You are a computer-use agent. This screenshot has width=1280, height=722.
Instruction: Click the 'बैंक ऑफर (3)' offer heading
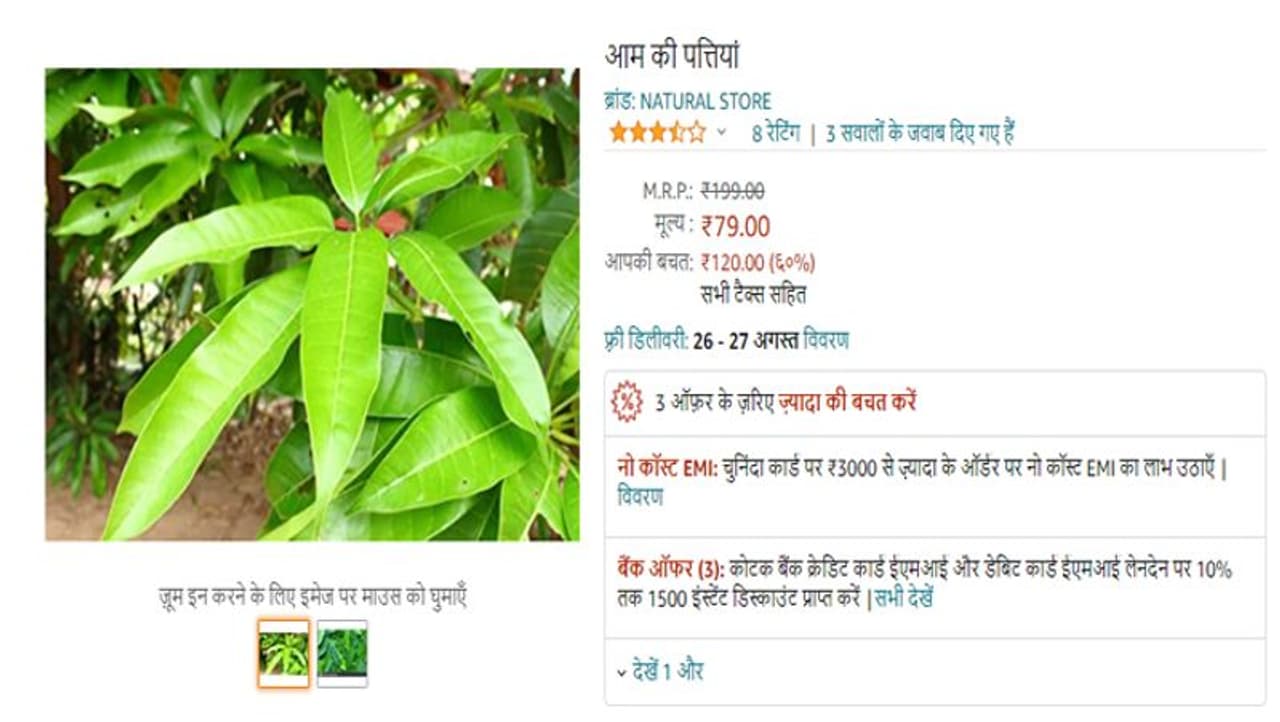(671, 570)
